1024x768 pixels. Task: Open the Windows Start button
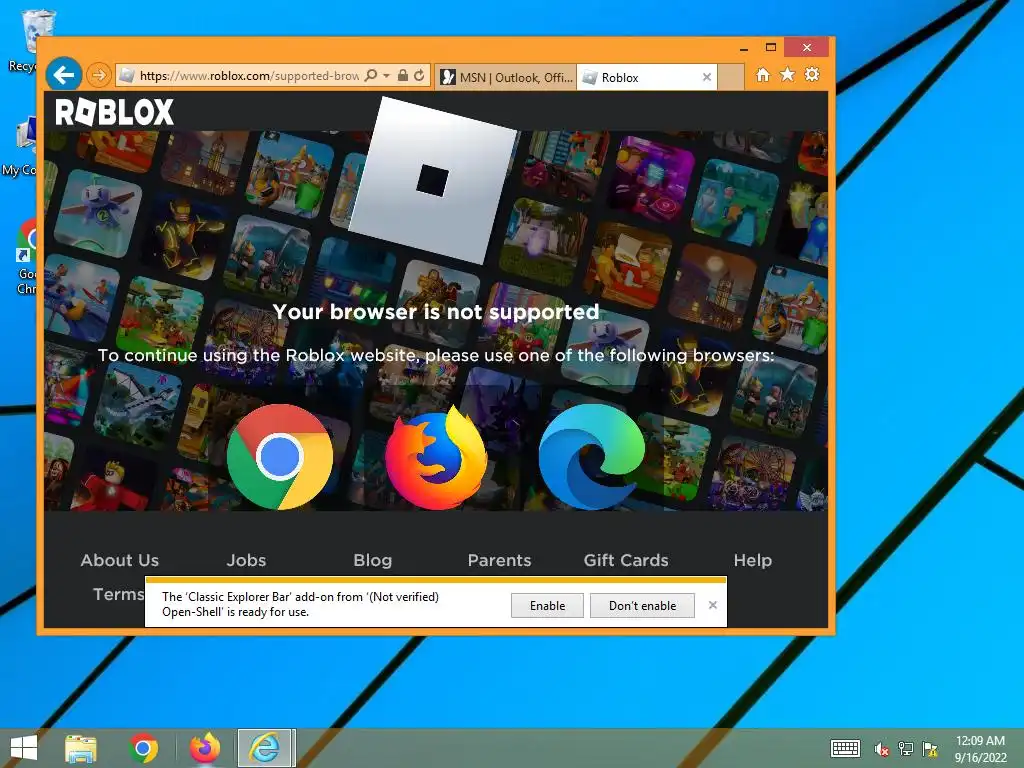(x=24, y=748)
